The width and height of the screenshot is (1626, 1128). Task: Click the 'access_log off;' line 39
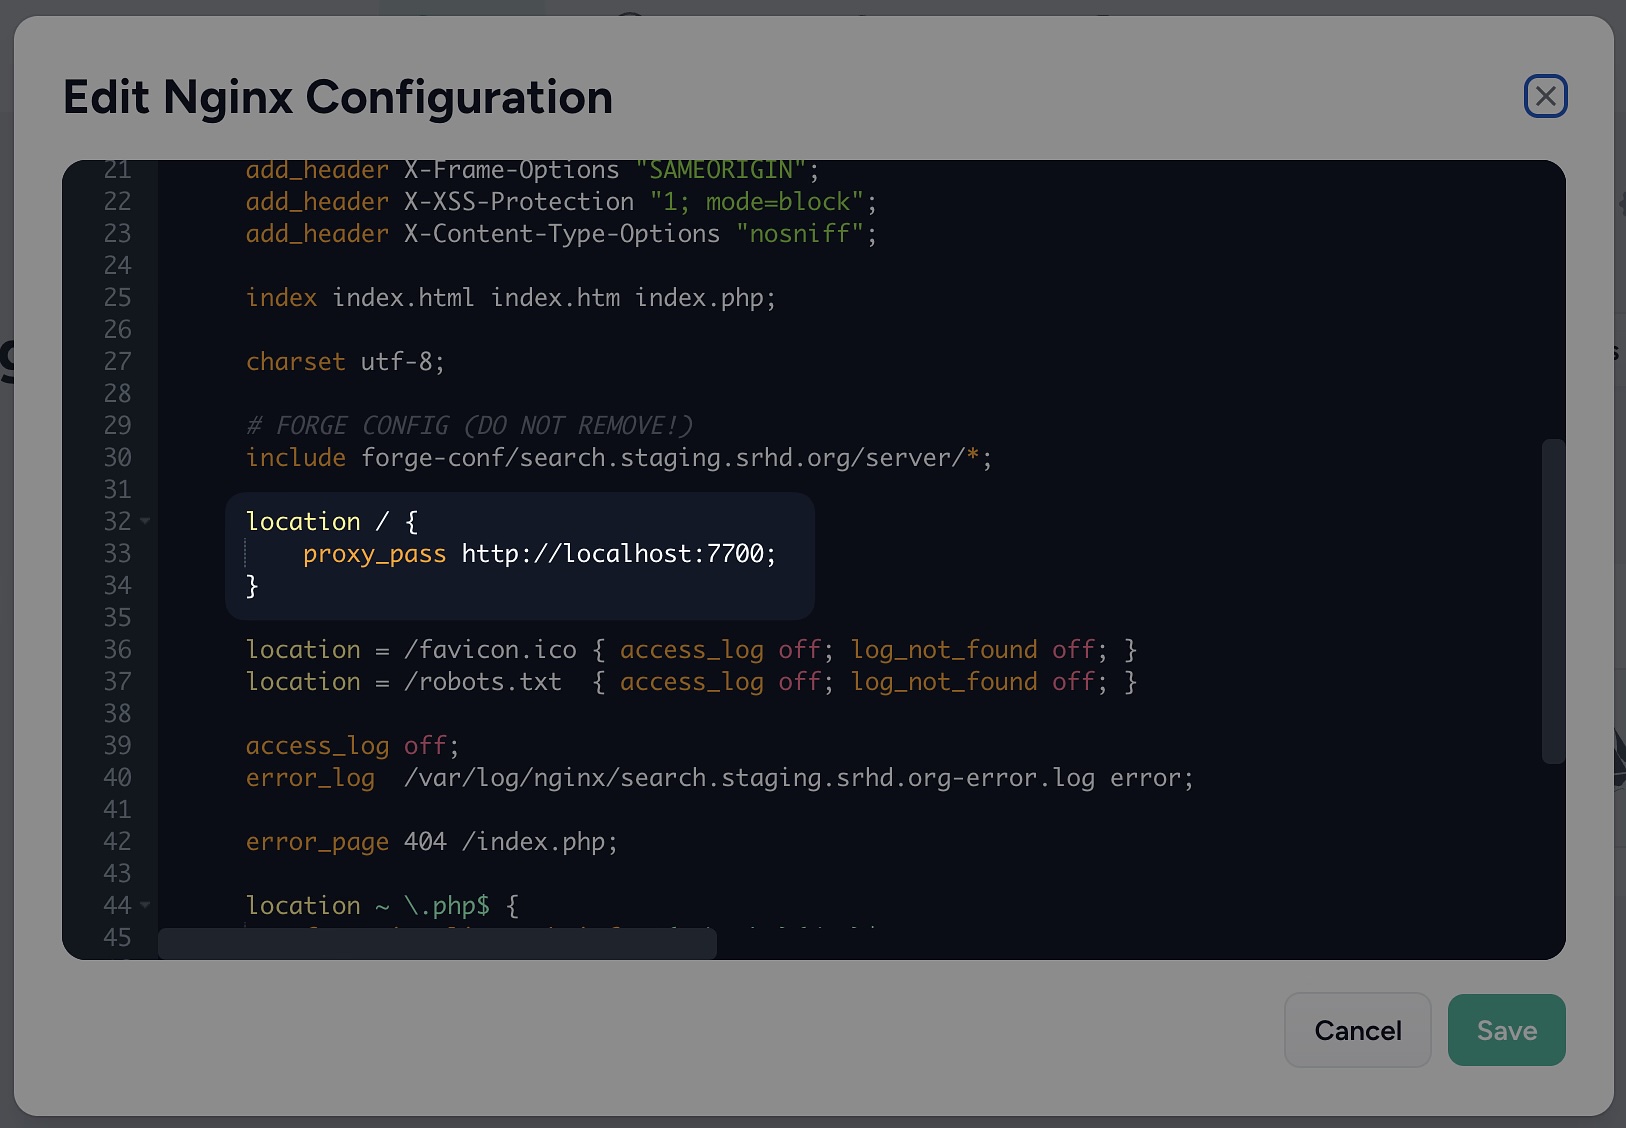point(352,746)
